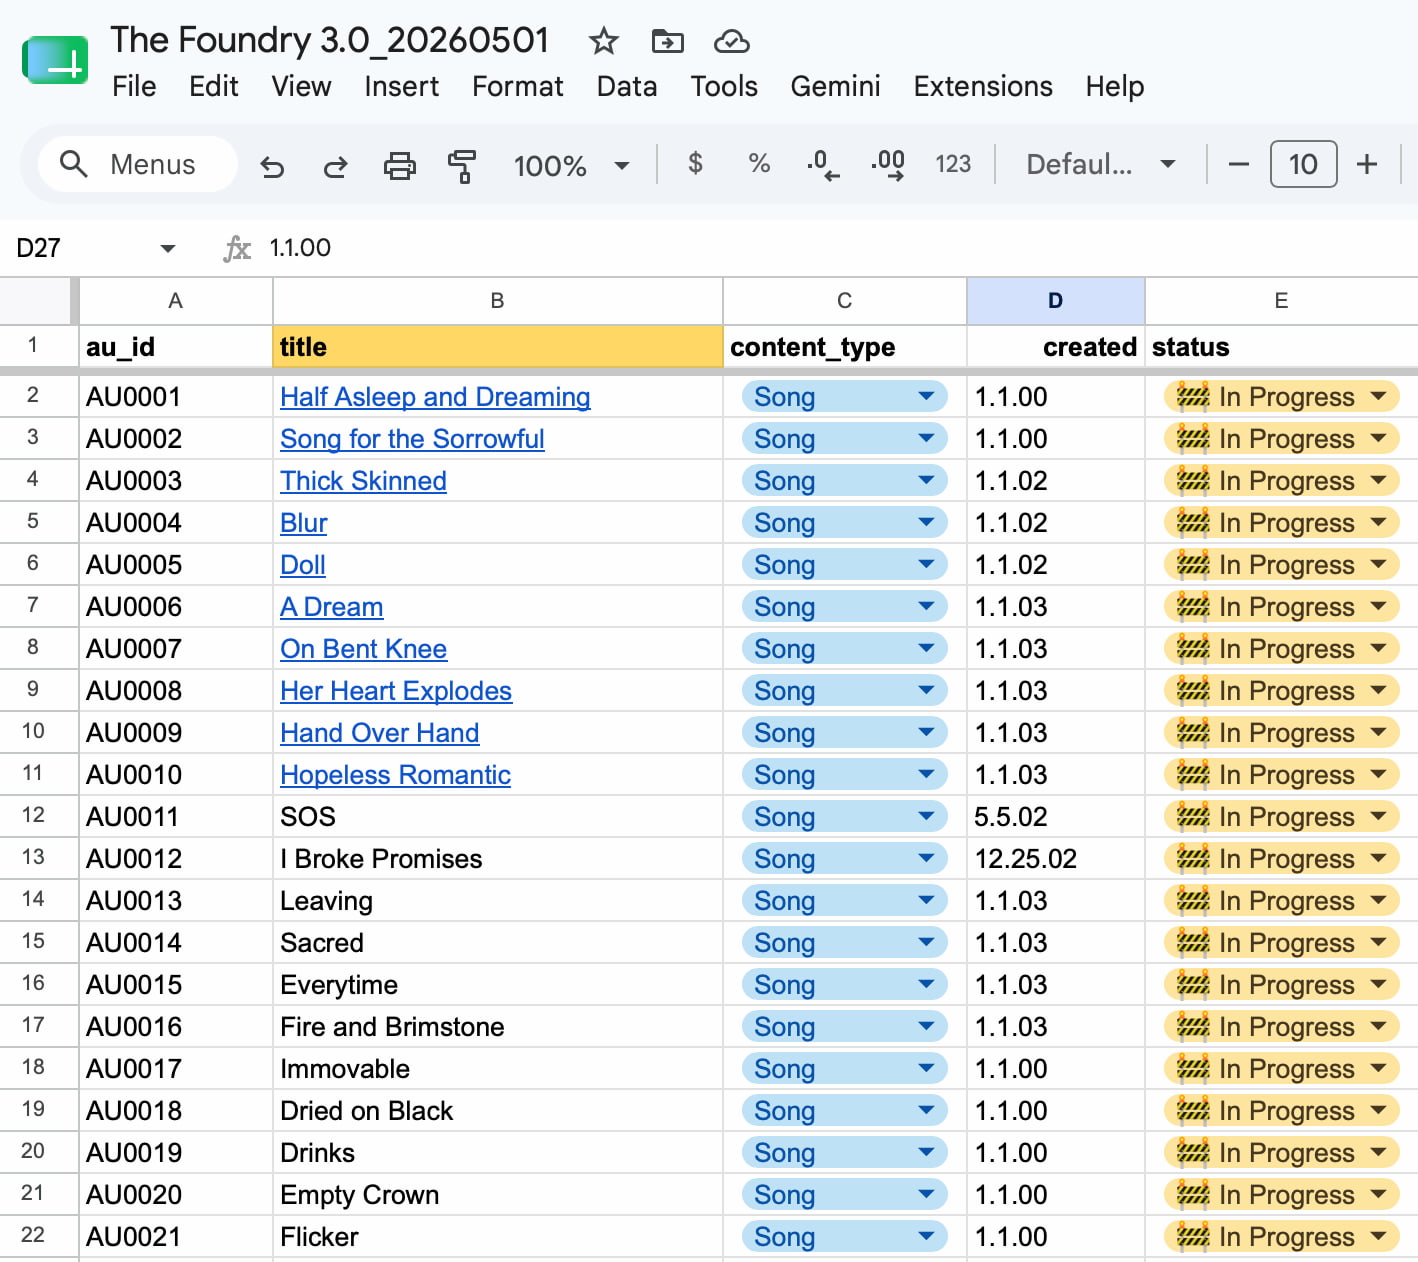Open the File menu

[134, 87]
